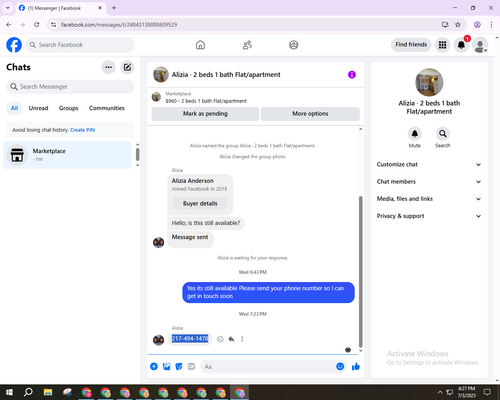
Task: Open the account profile avatar menu
Action: (x=480, y=45)
